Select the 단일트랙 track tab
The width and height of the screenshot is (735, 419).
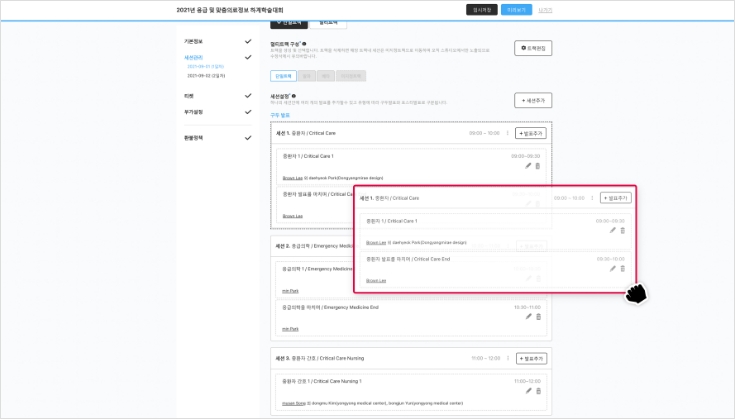(283, 75)
